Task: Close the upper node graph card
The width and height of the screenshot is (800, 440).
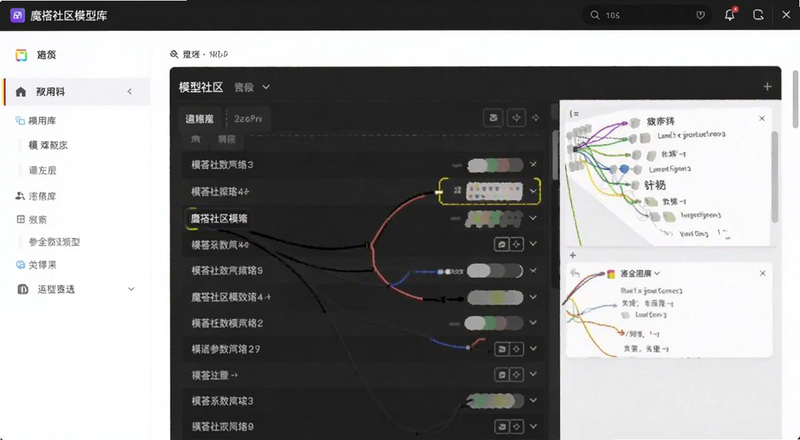Action: coord(762,118)
